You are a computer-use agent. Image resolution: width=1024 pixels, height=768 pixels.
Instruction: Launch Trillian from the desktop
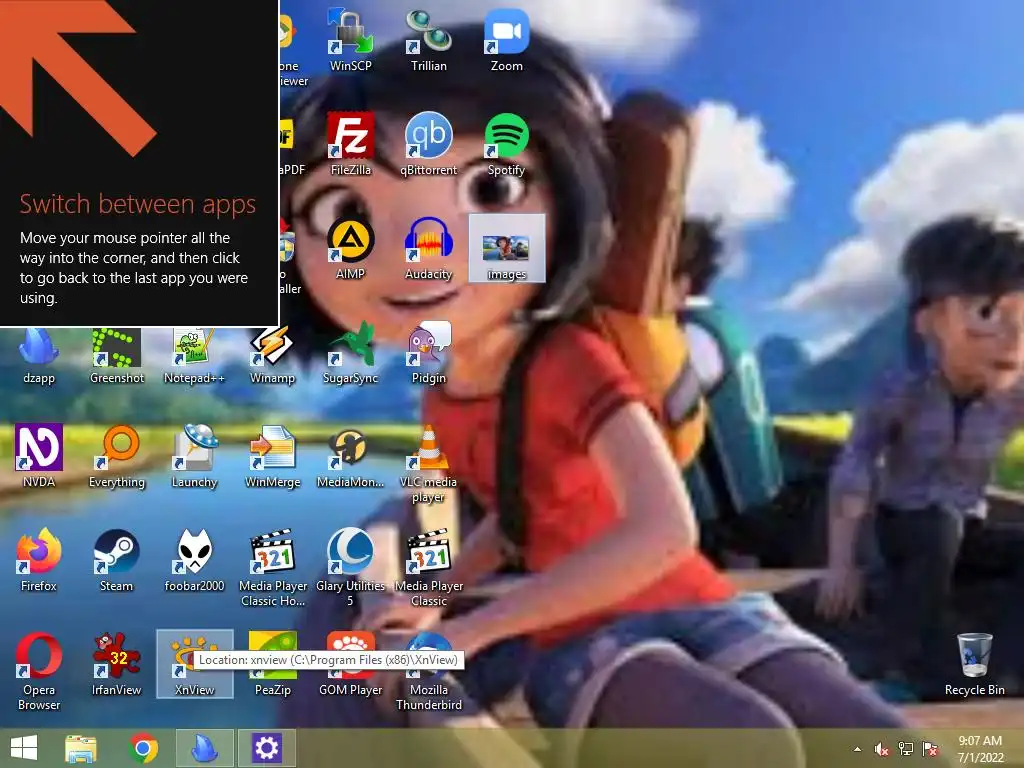coord(428,39)
